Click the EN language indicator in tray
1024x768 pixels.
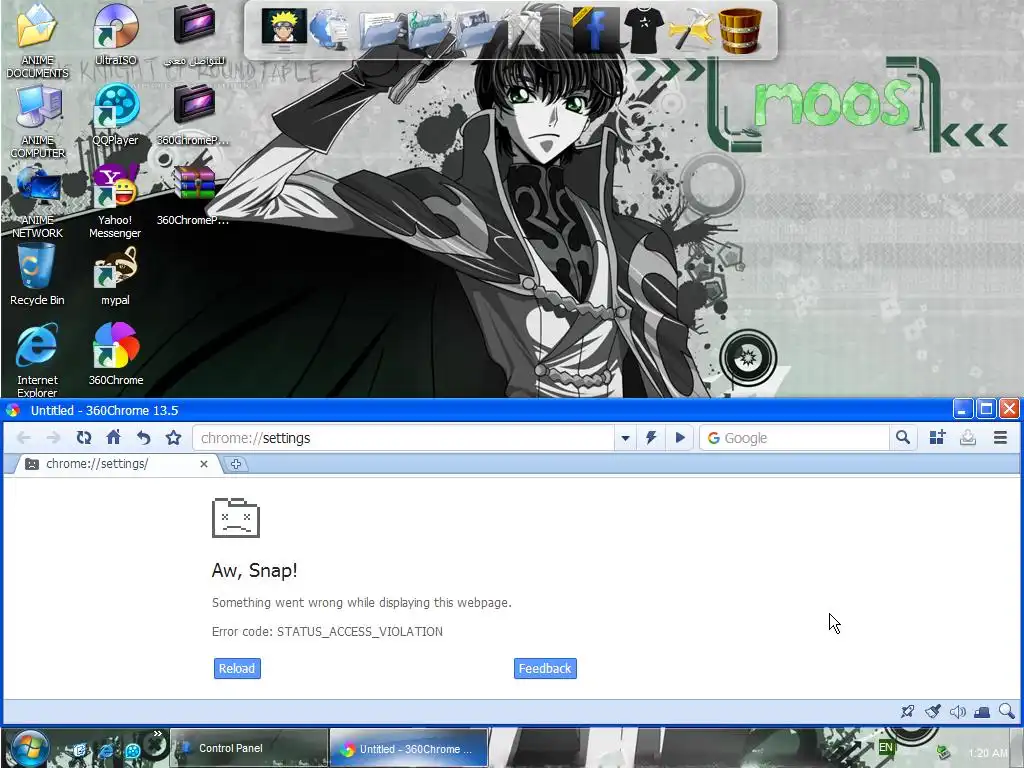886,747
